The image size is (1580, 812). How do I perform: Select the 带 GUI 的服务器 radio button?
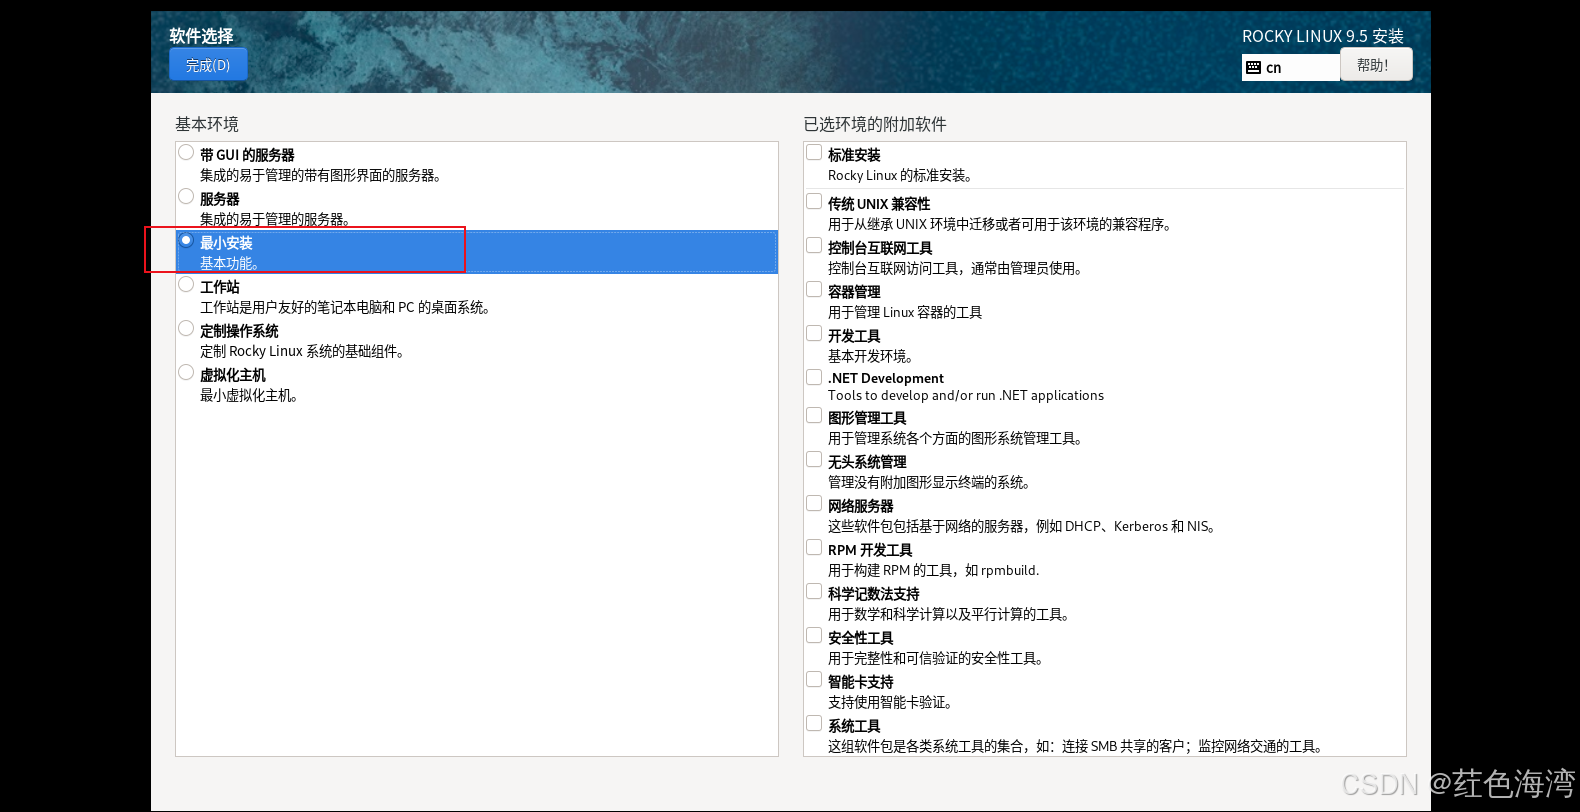coord(186,153)
